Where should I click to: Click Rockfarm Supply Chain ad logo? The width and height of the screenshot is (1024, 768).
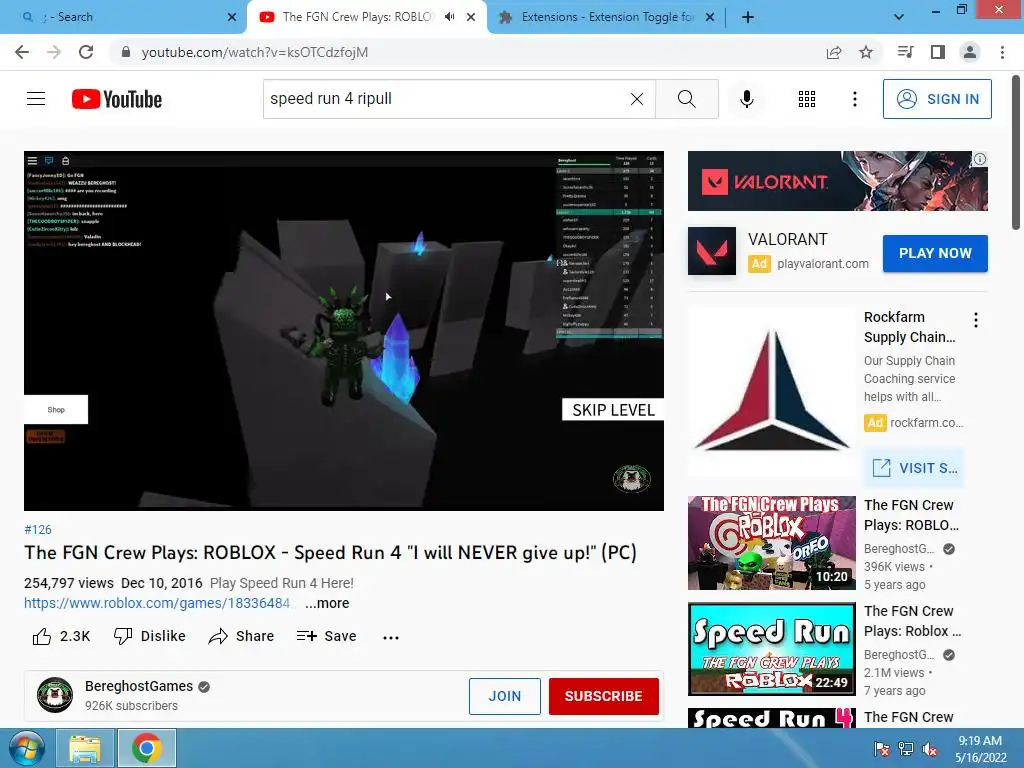pos(771,391)
